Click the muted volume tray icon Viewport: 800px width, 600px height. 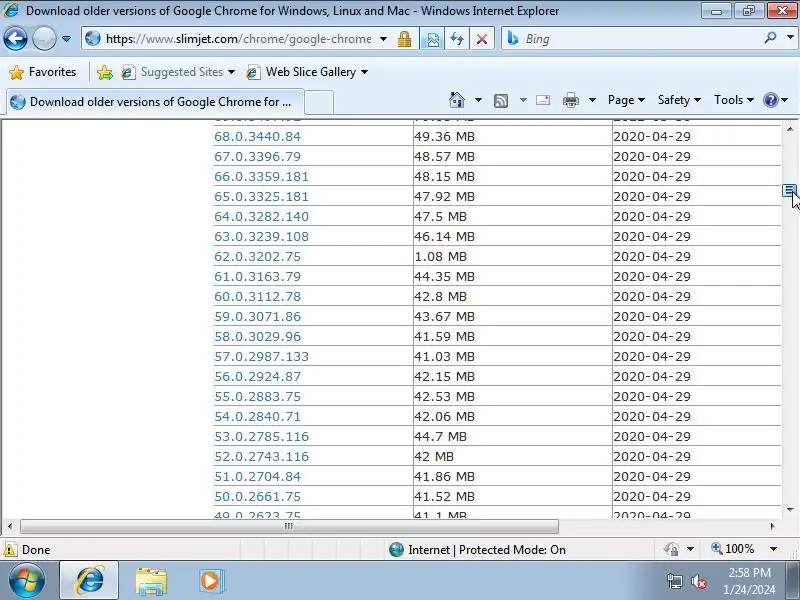[x=699, y=581]
